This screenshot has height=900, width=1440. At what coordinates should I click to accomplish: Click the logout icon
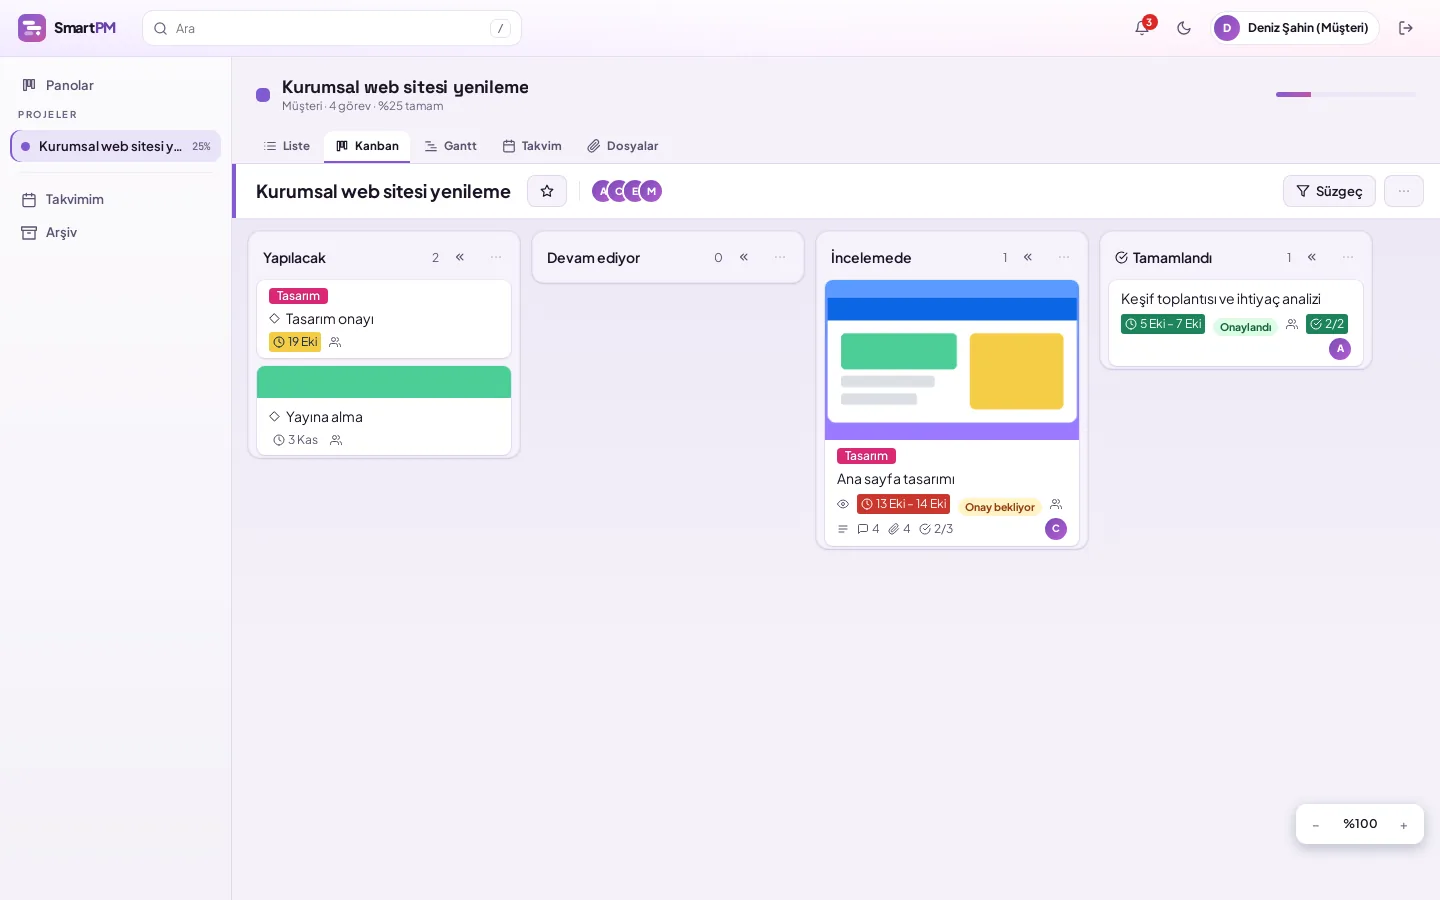(x=1406, y=28)
